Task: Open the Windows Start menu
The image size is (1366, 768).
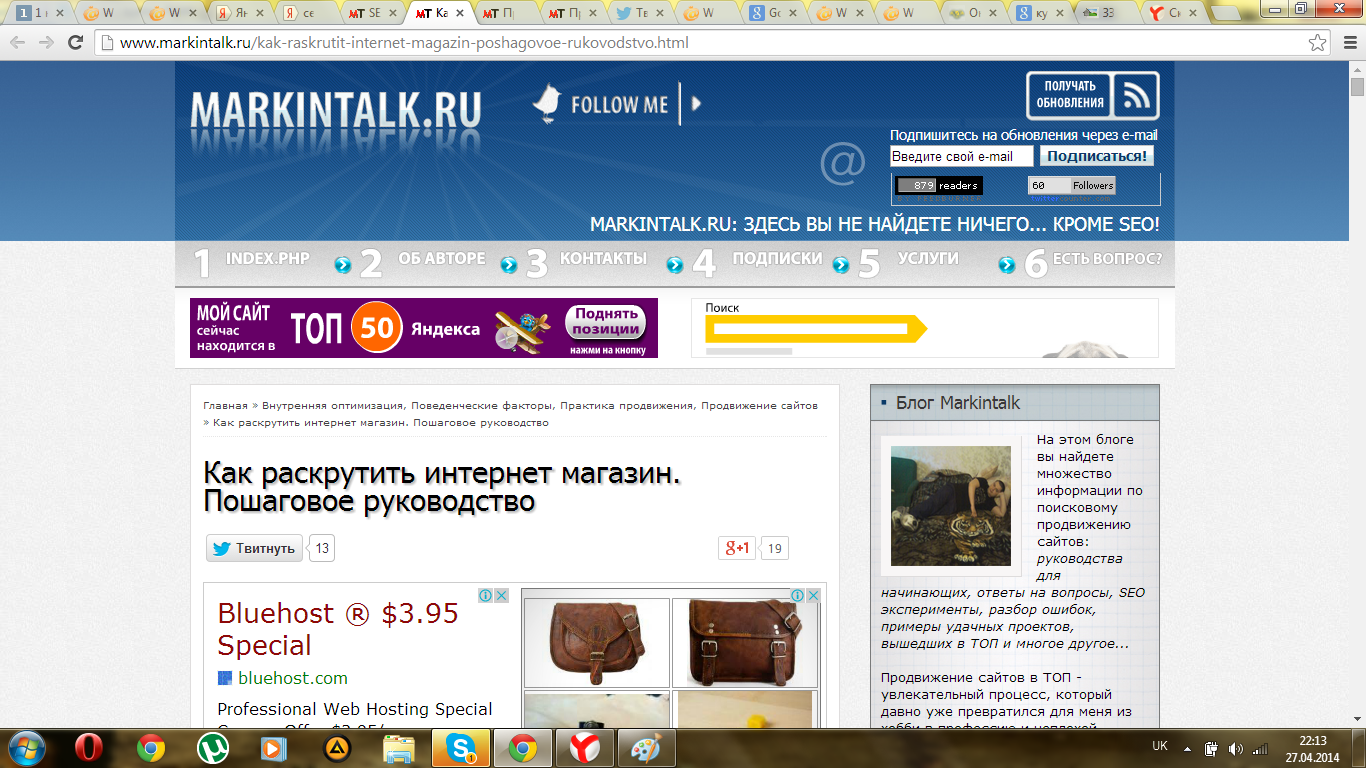Action: click(27, 748)
